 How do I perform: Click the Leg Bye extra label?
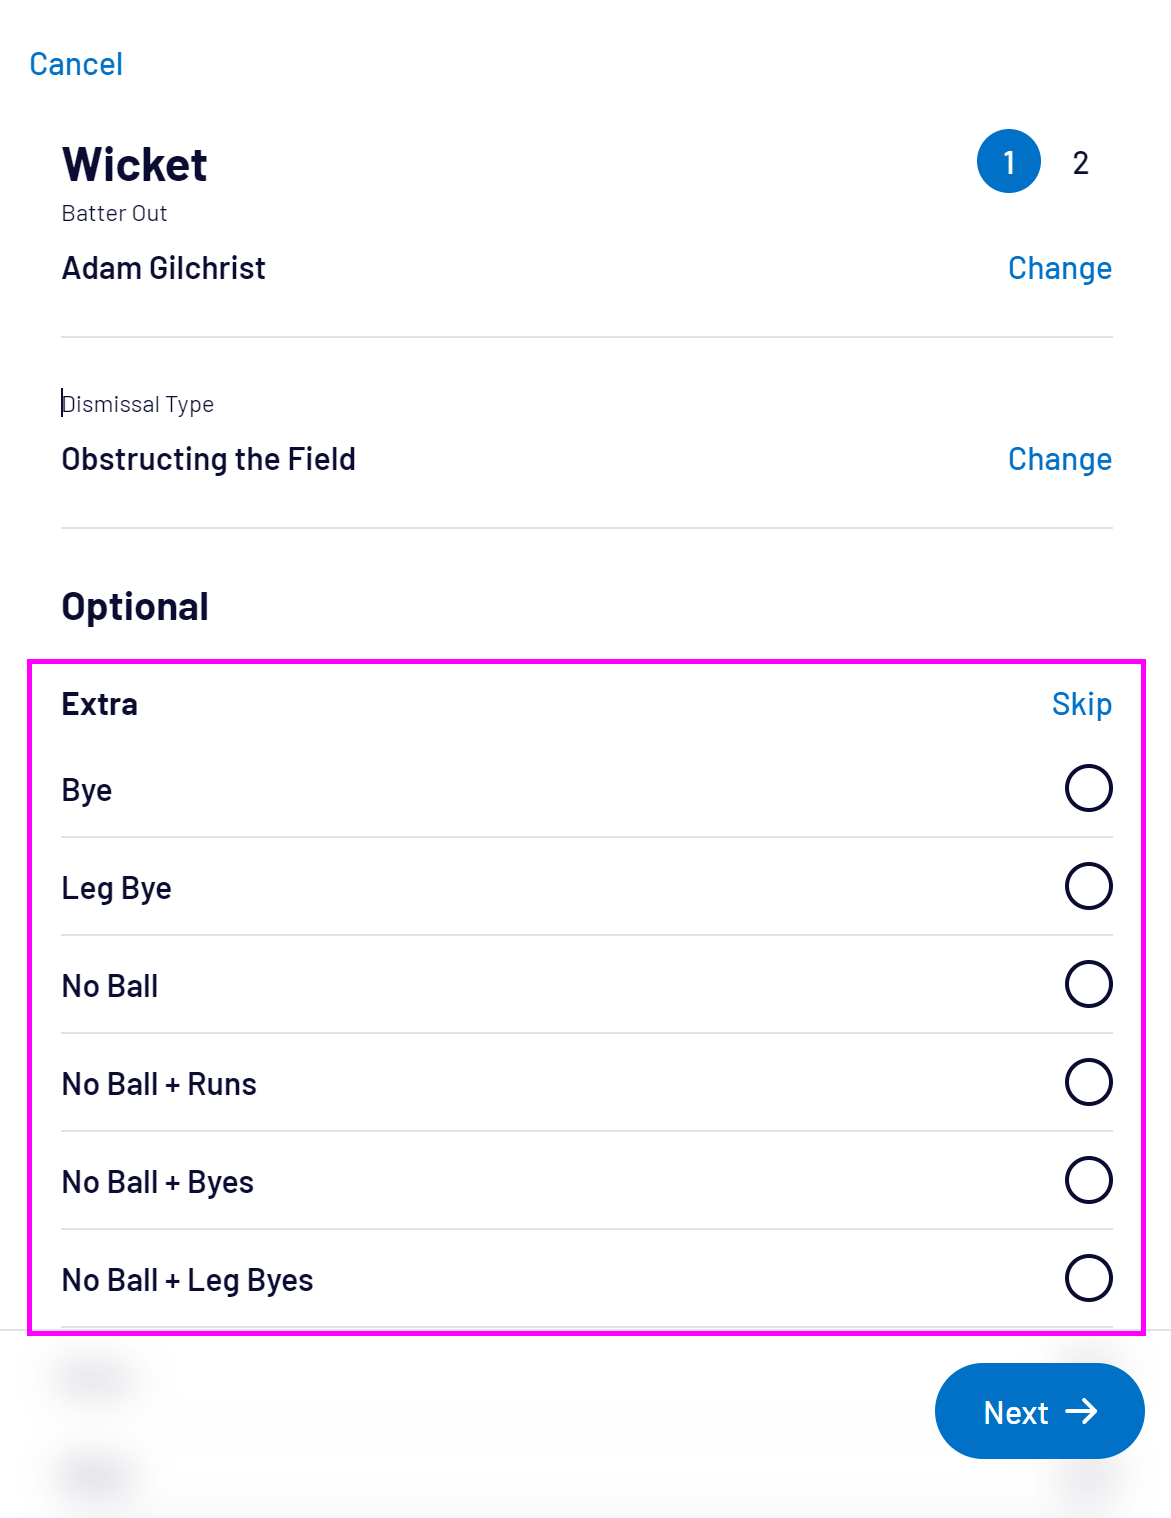116,888
